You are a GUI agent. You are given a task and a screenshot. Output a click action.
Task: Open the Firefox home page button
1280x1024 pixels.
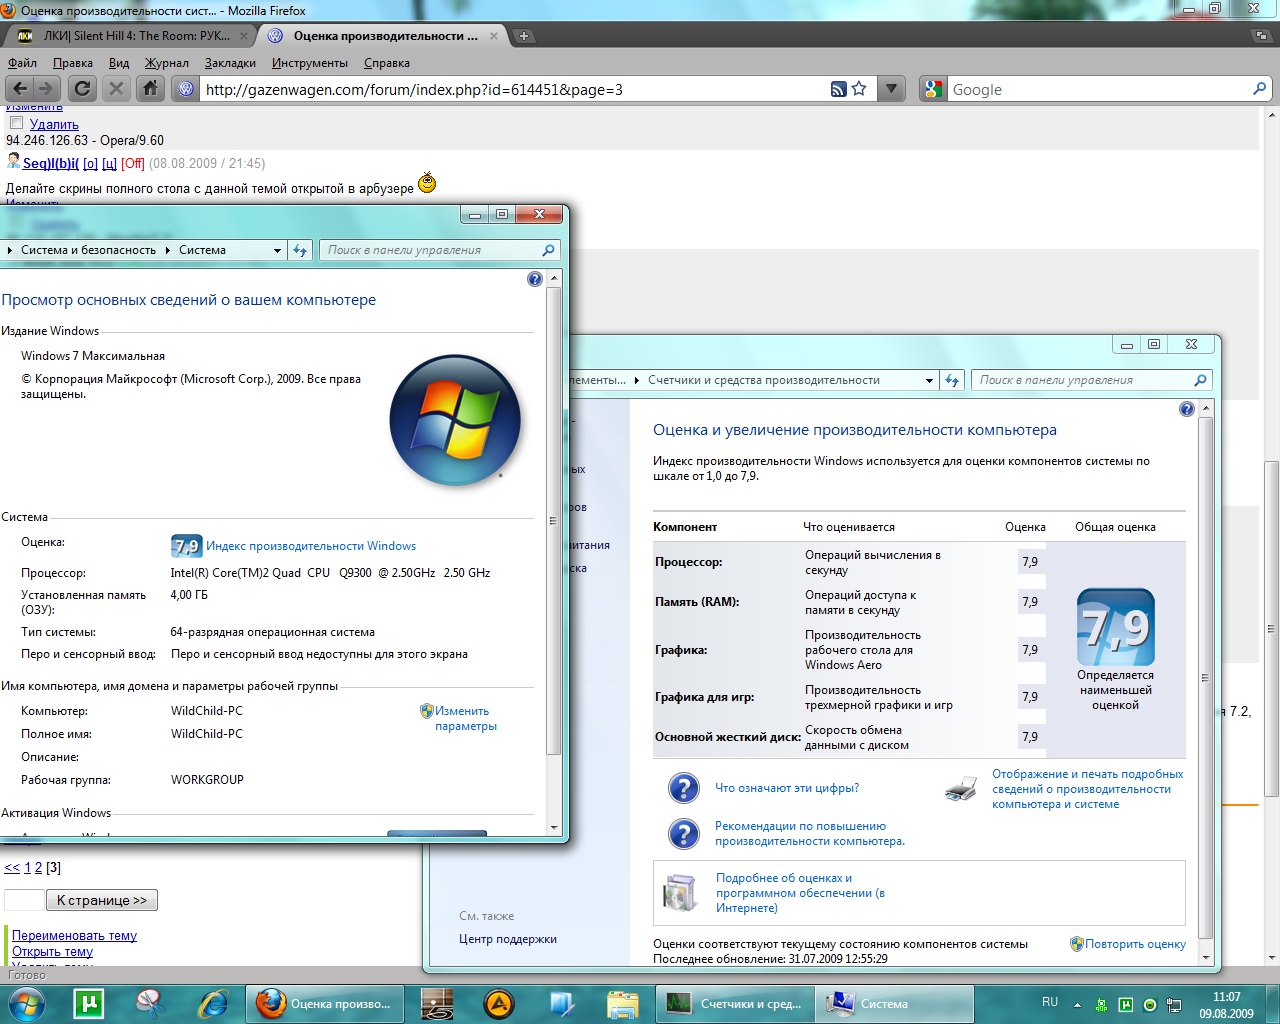150,88
